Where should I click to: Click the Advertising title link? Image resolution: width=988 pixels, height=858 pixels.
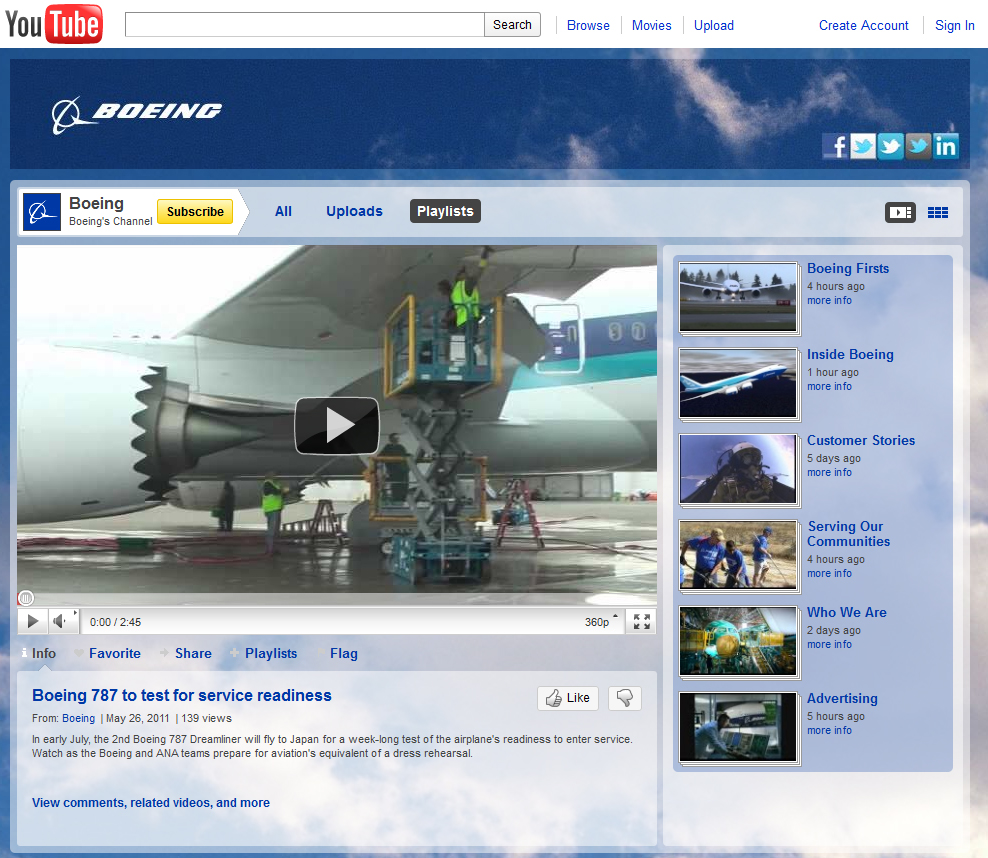coord(842,699)
